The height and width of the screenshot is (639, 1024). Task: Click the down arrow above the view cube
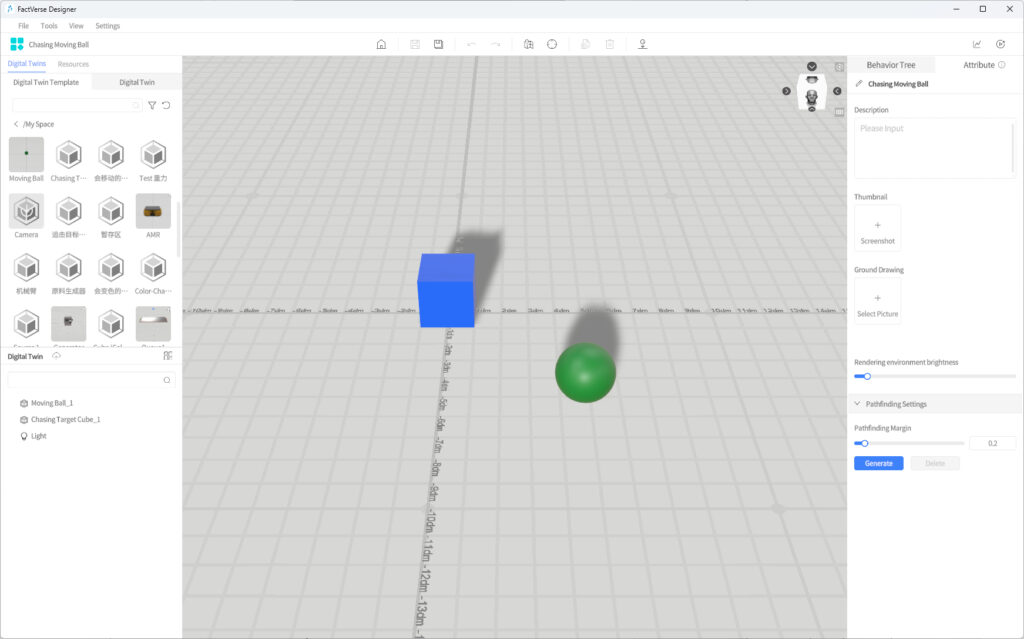pos(812,66)
